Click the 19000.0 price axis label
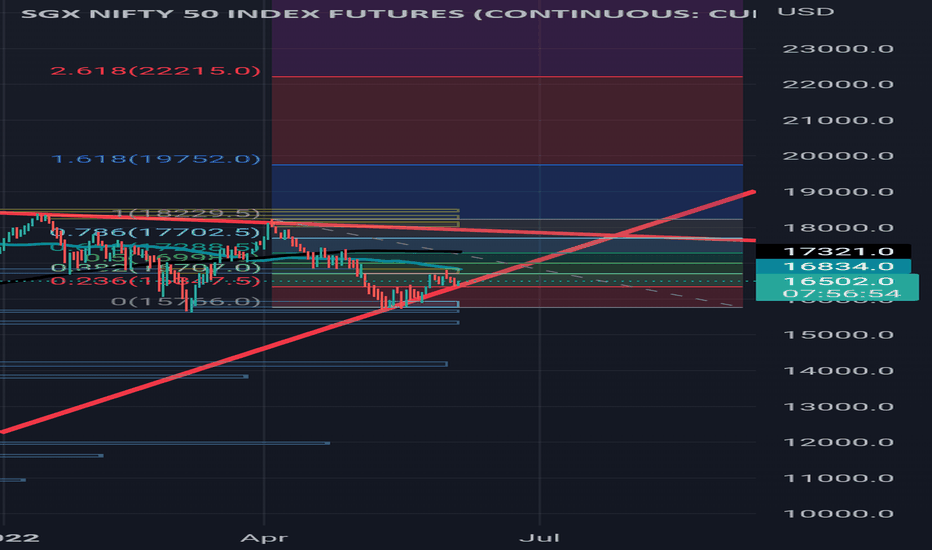Viewport: 932px width, 550px height. (x=838, y=192)
